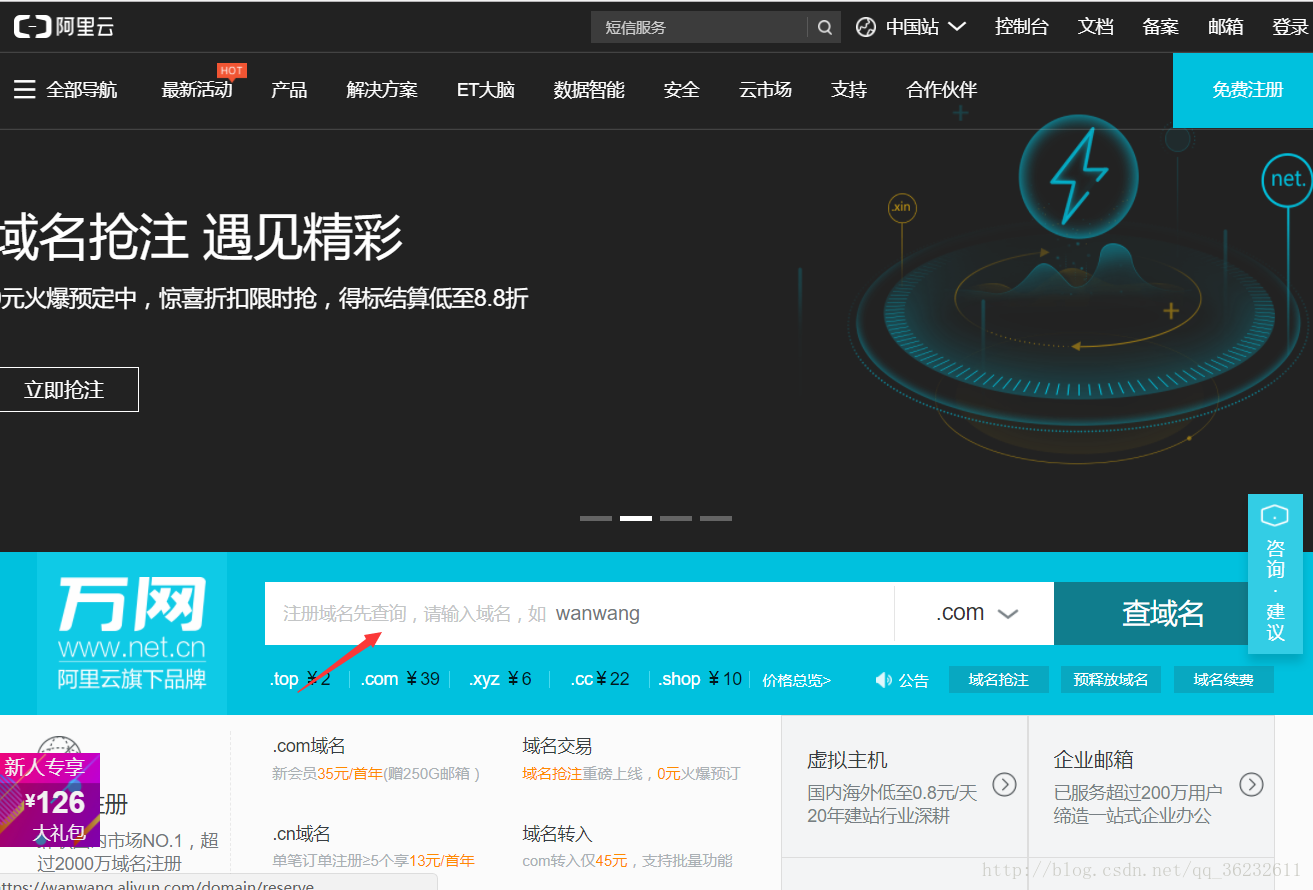This screenshot has width=1313, height=890.
Task: Open the 控制台 link
Action: click(1022, 27)
